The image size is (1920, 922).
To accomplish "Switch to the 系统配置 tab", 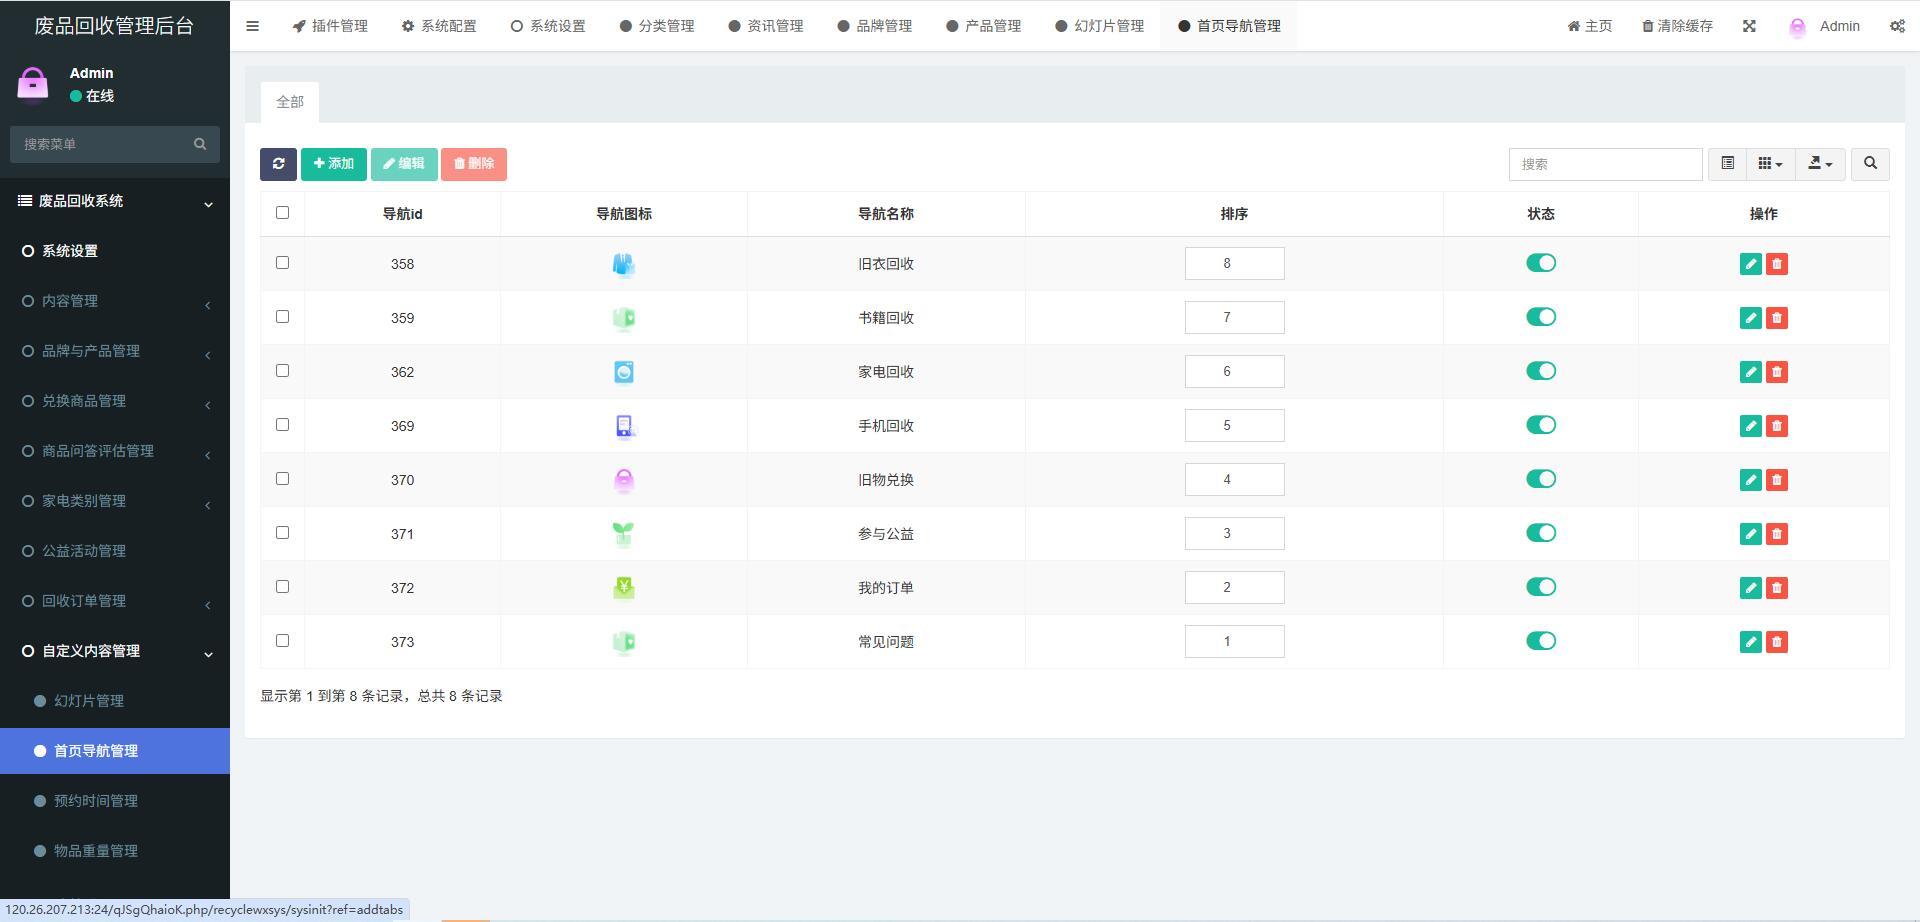I will 439,26.
